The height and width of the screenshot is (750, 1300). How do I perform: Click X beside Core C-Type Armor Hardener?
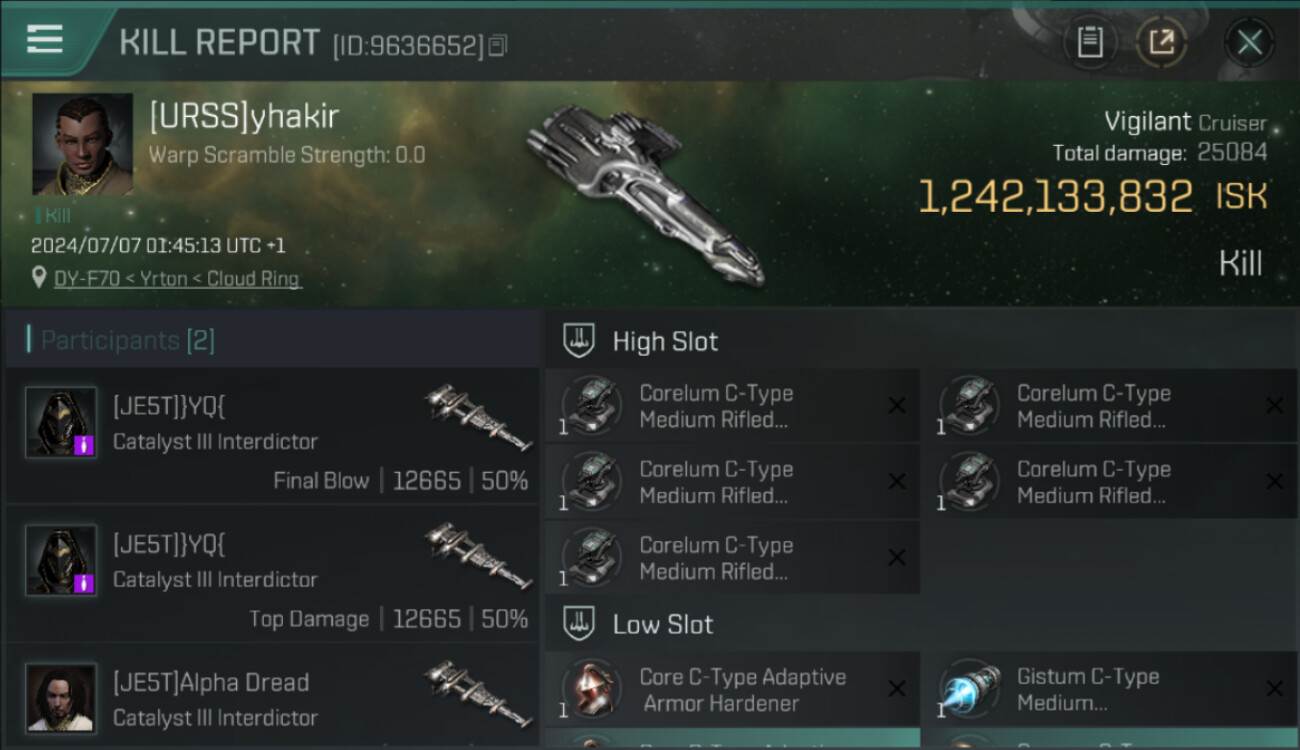[x=897, y=689]
